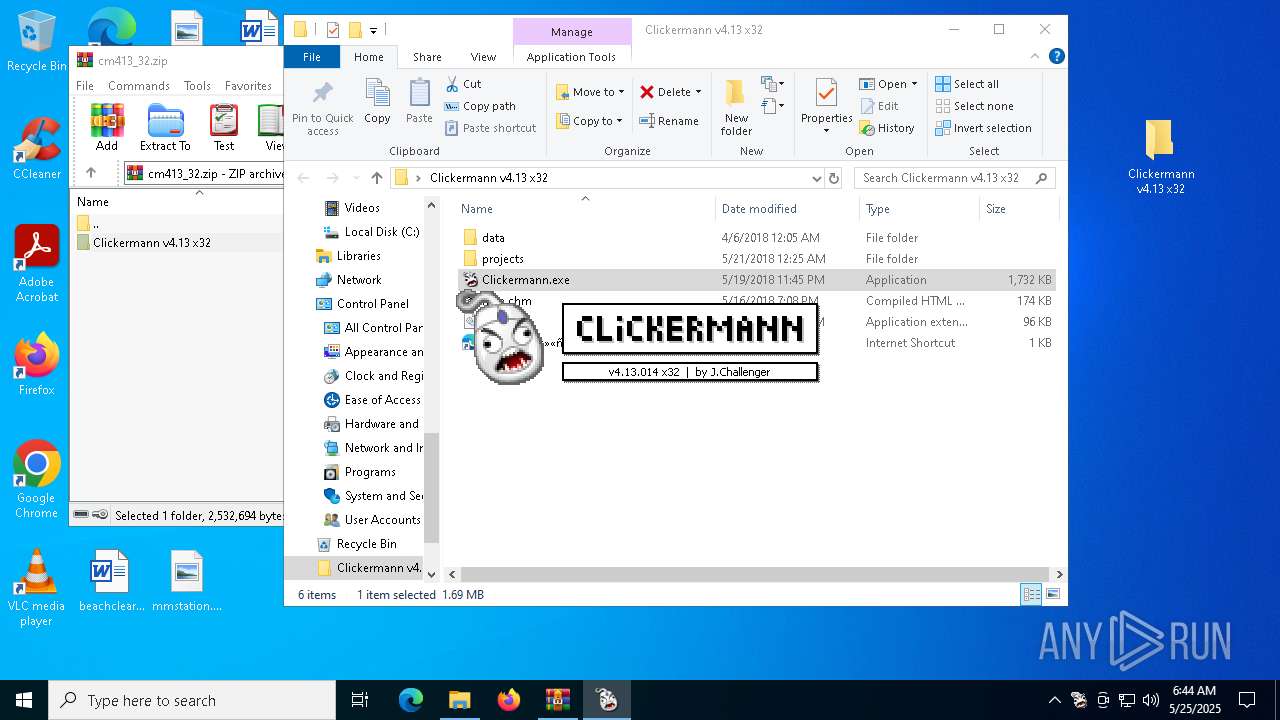The image size is (1280, 720).
Task: Create a New folder from the ribbon
Action: (x=736, y=108)
